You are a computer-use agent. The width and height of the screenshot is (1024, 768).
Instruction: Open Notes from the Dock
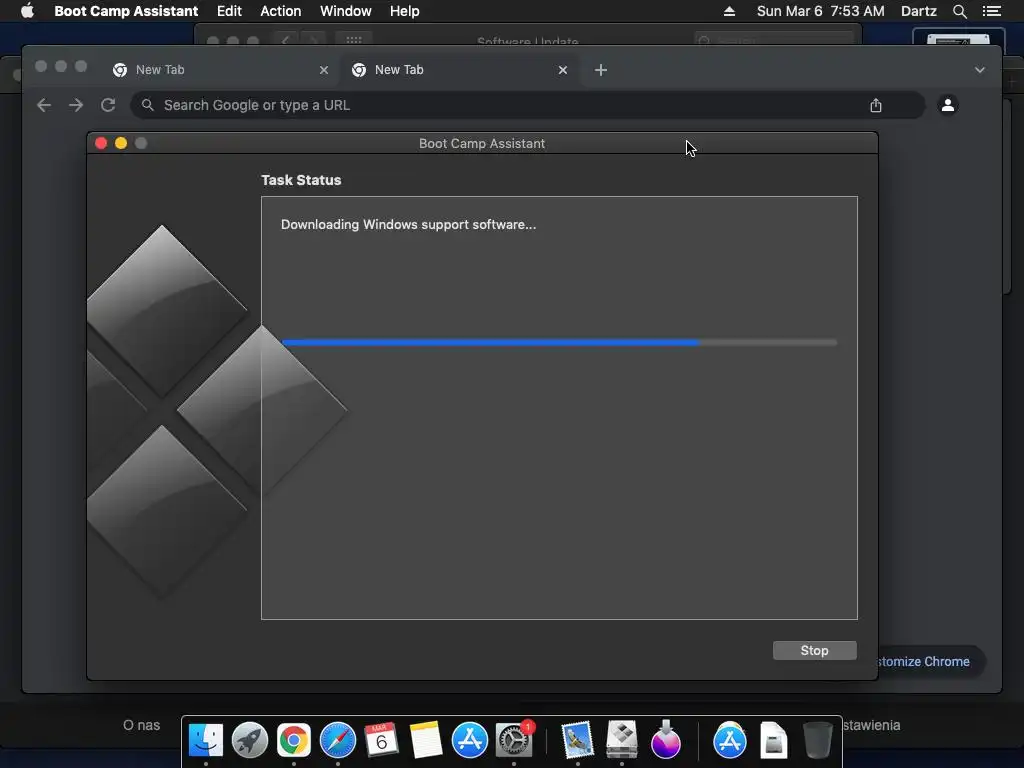coord(426,740)
